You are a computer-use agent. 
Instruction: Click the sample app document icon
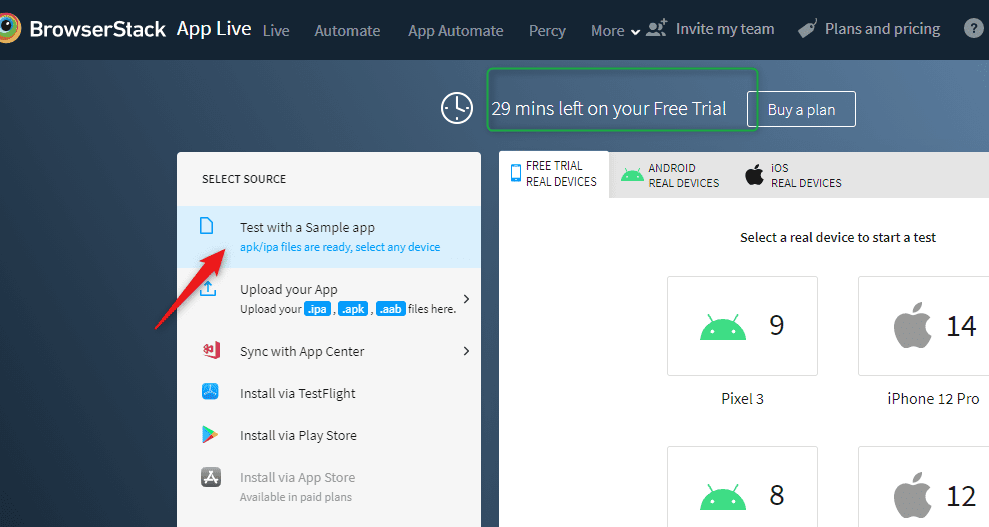coord(207,227)
